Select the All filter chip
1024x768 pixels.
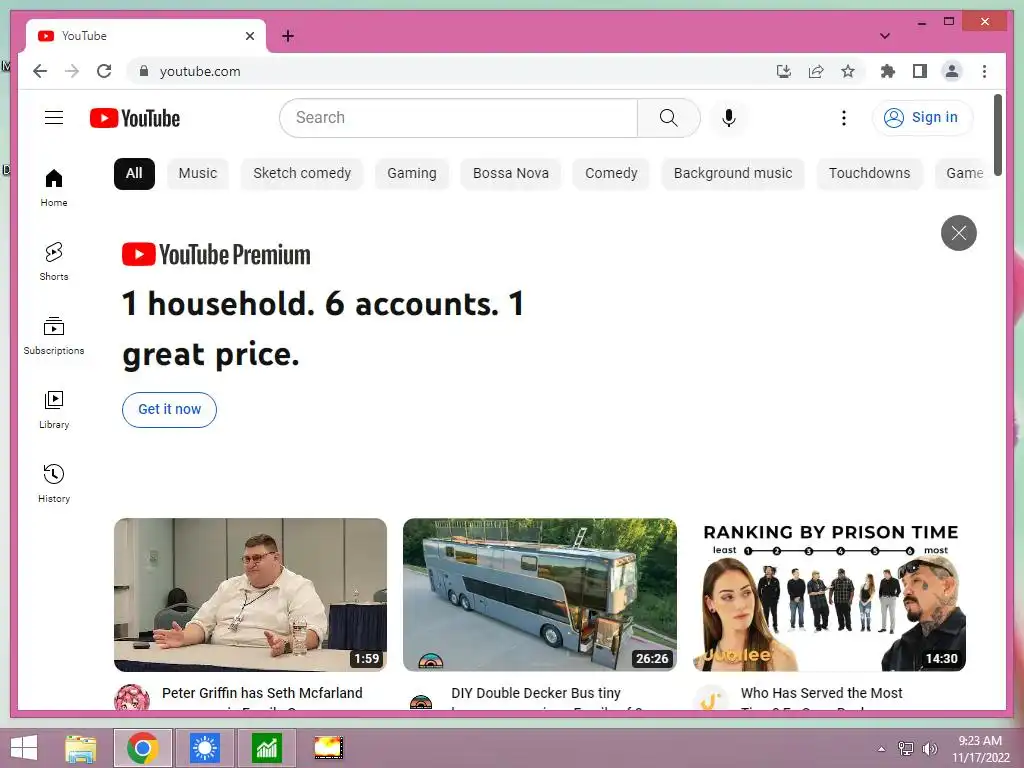[134, 174]
